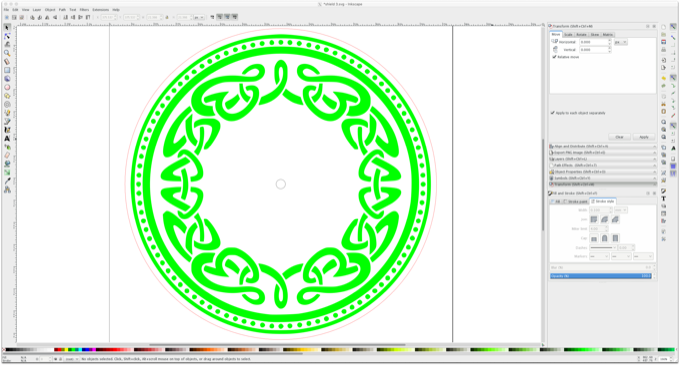This screenshot has width=680, height=365.
Task: Select the Text tool in toolbox
Action: pyautogui.click(x=7, y=138)
